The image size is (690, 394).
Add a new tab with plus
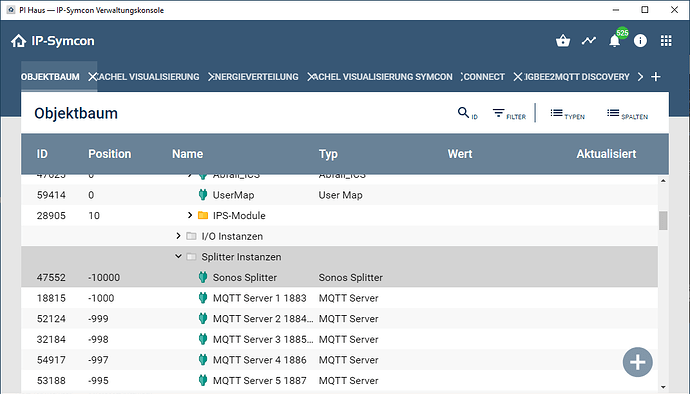coord(656,77)
